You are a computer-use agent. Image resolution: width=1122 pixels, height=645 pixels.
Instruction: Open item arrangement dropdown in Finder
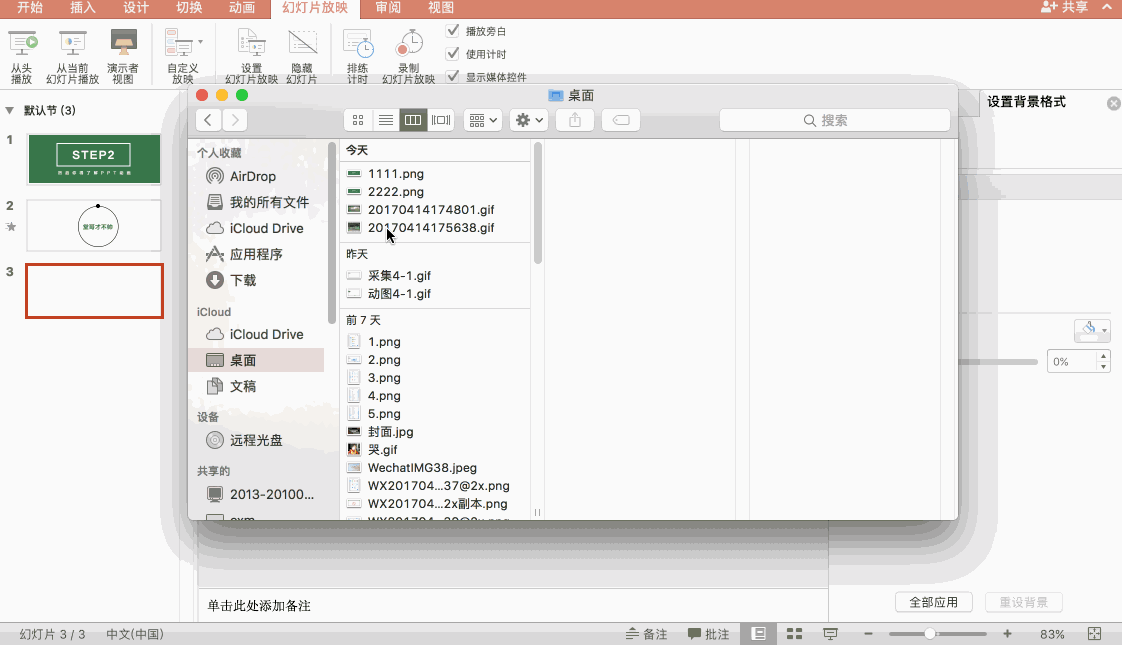482,120
